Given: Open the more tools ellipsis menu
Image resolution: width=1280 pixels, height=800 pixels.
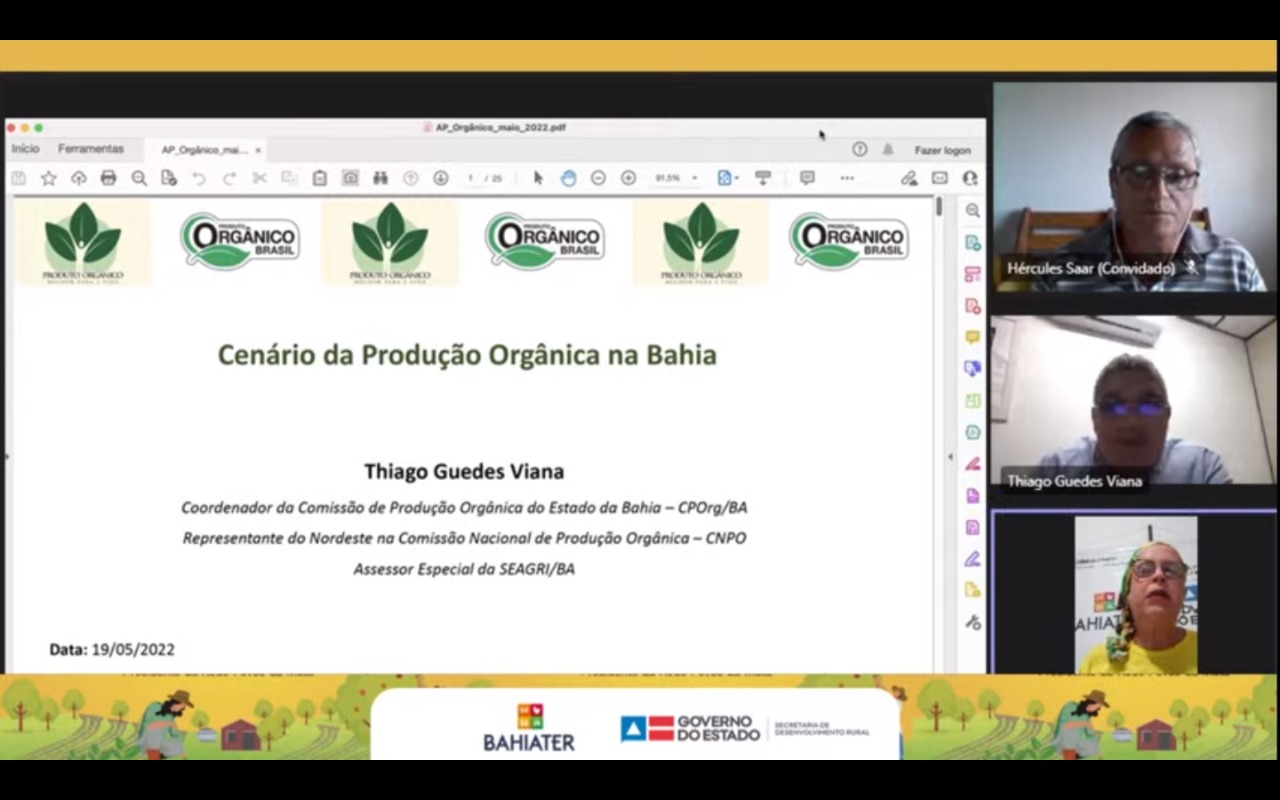Looking at the screenshot, I should coord(847,178).
